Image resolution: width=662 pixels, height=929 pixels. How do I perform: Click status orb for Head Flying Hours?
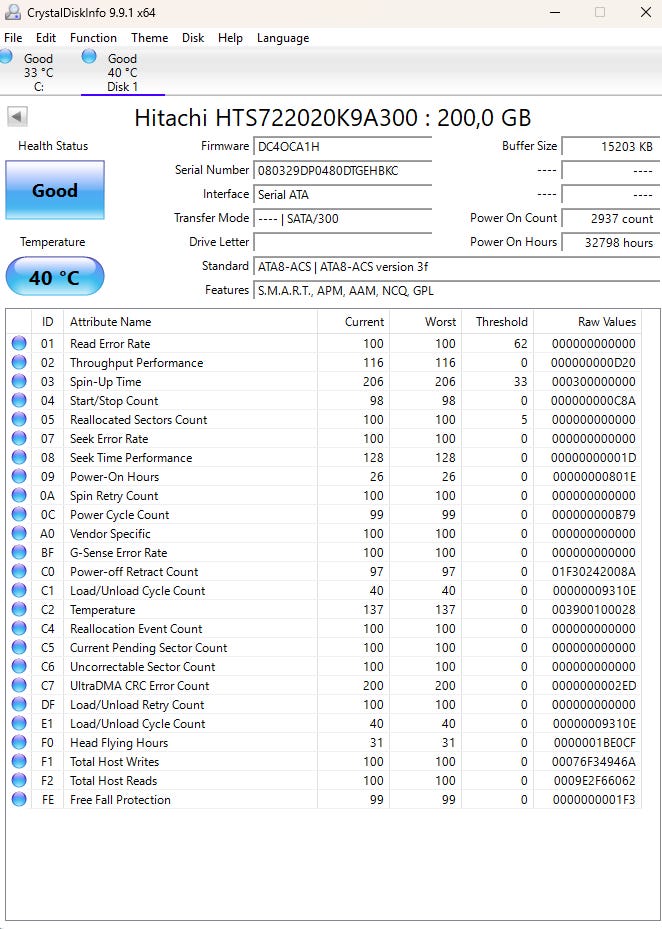pos(19,742)
